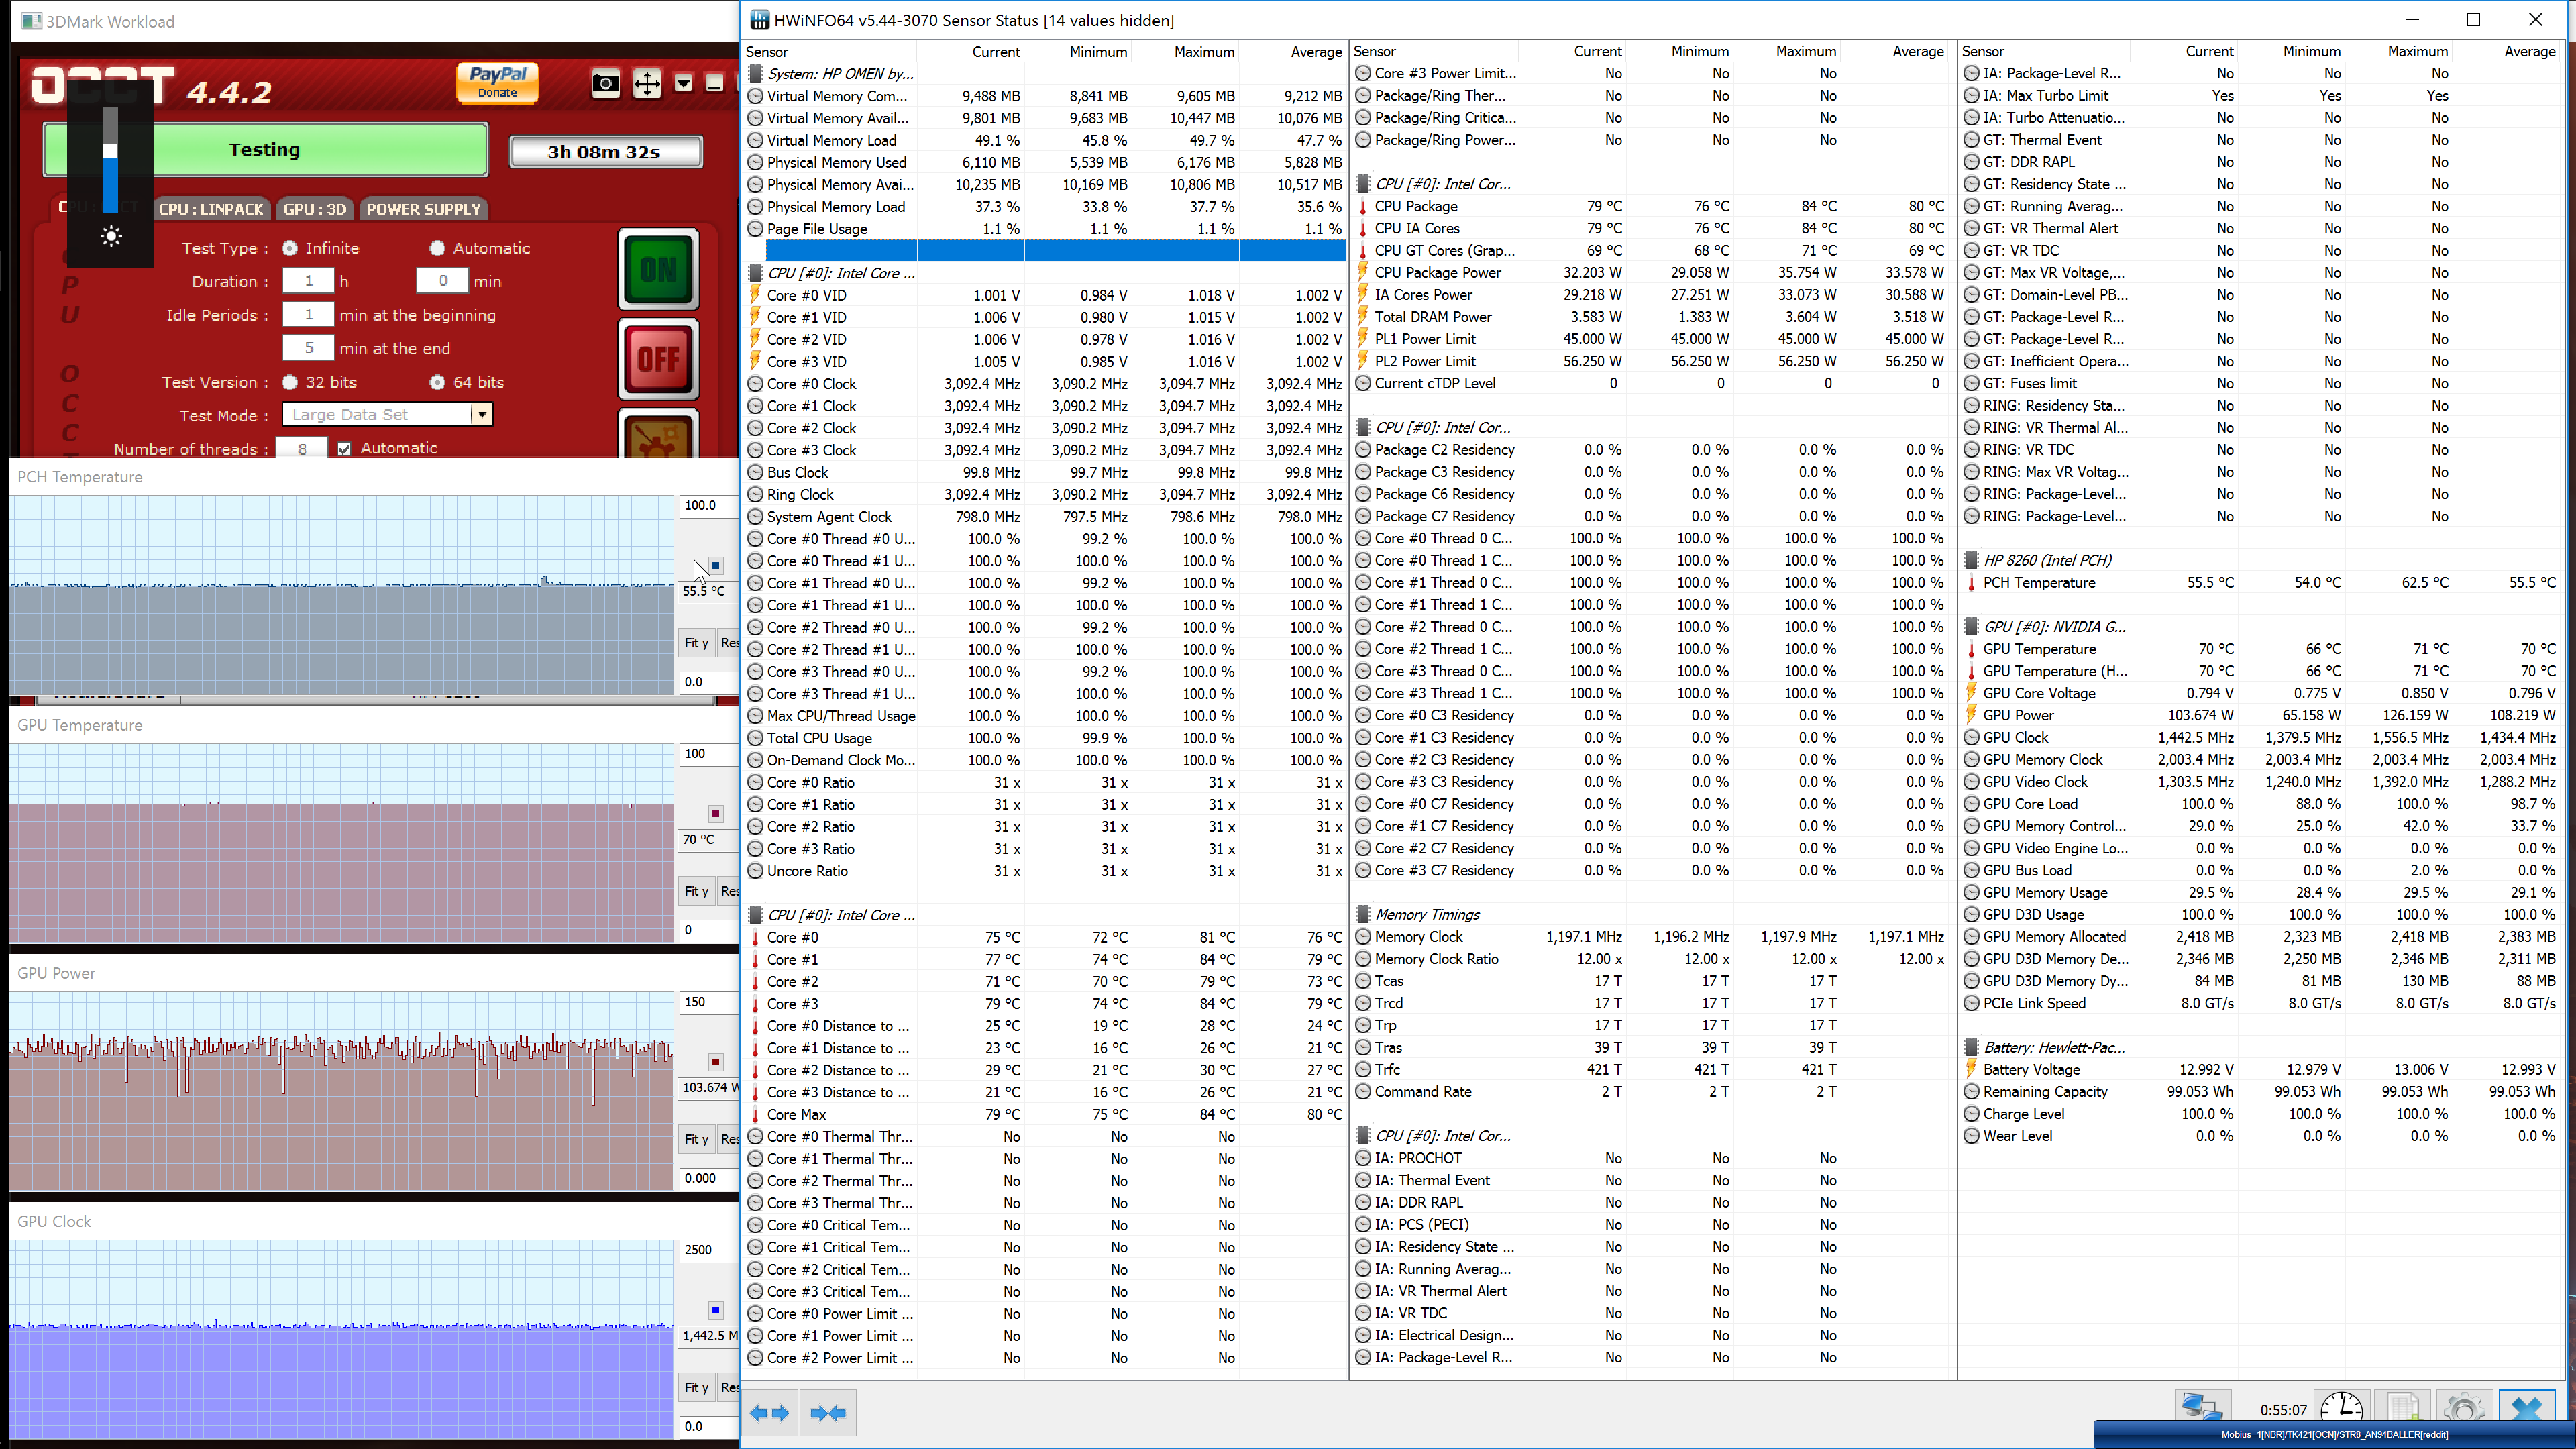This screenshot has height=1449, width=2576.
Task: Take an OCCT screenshot with camera icon
Action: [605, 84]
